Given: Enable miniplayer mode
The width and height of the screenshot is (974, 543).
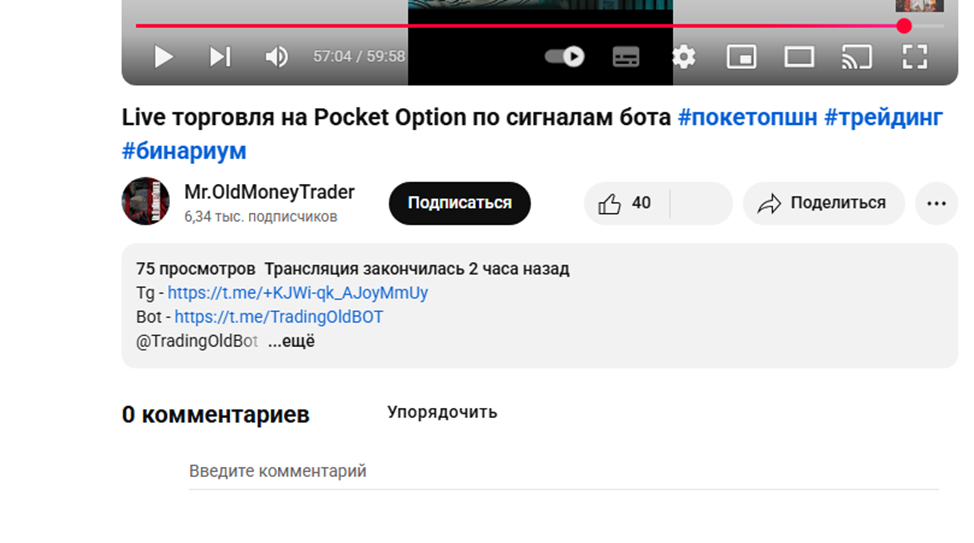Looking at the screenshot, I should [742, 57].
